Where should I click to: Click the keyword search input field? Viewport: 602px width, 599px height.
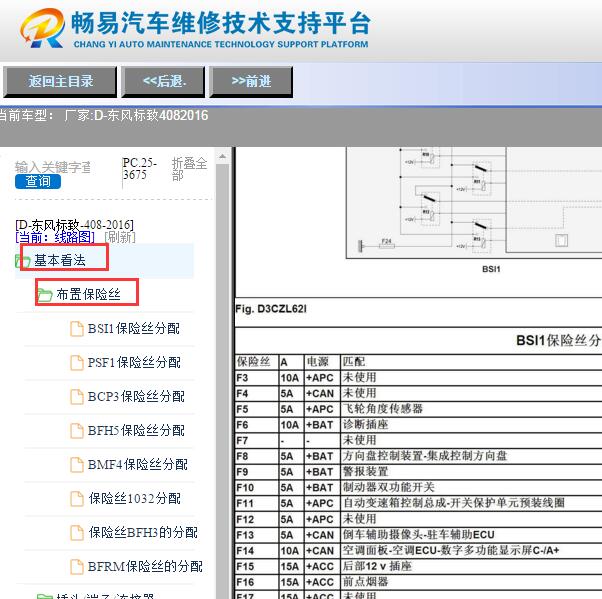point(53,167)
